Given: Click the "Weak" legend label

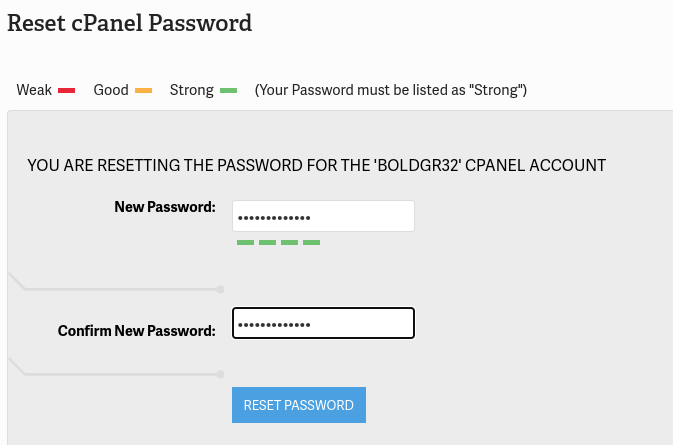Looking at the screenshot, I should pos(34,90).
